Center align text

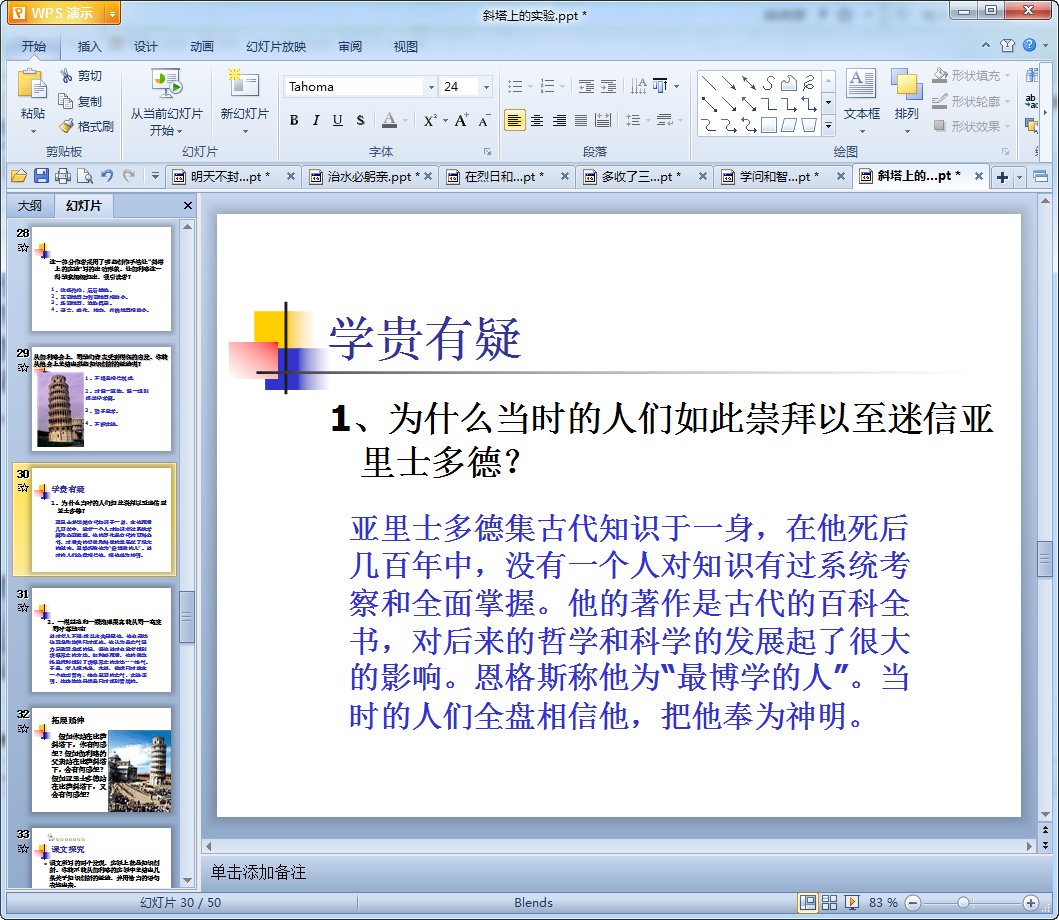537,121
